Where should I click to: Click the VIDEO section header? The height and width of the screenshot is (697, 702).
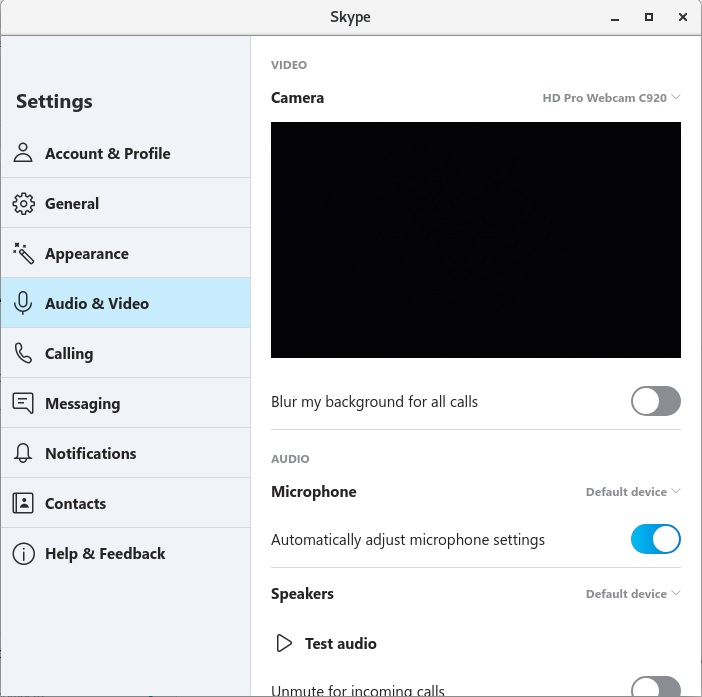289,65
